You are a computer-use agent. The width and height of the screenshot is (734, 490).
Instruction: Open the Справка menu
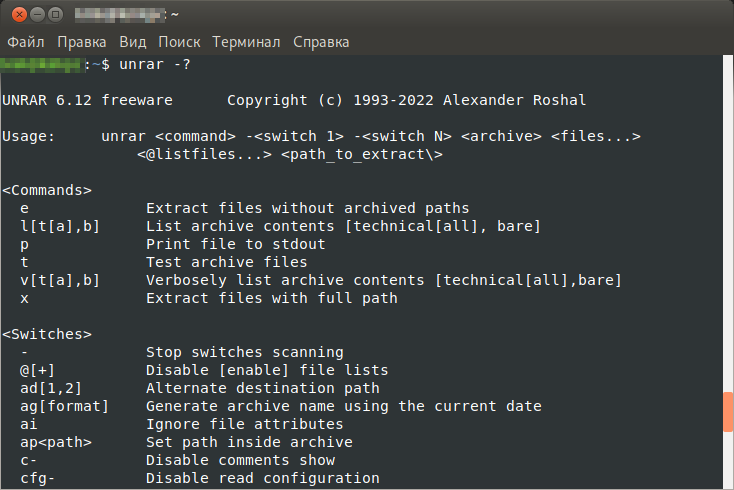[321, 42]
